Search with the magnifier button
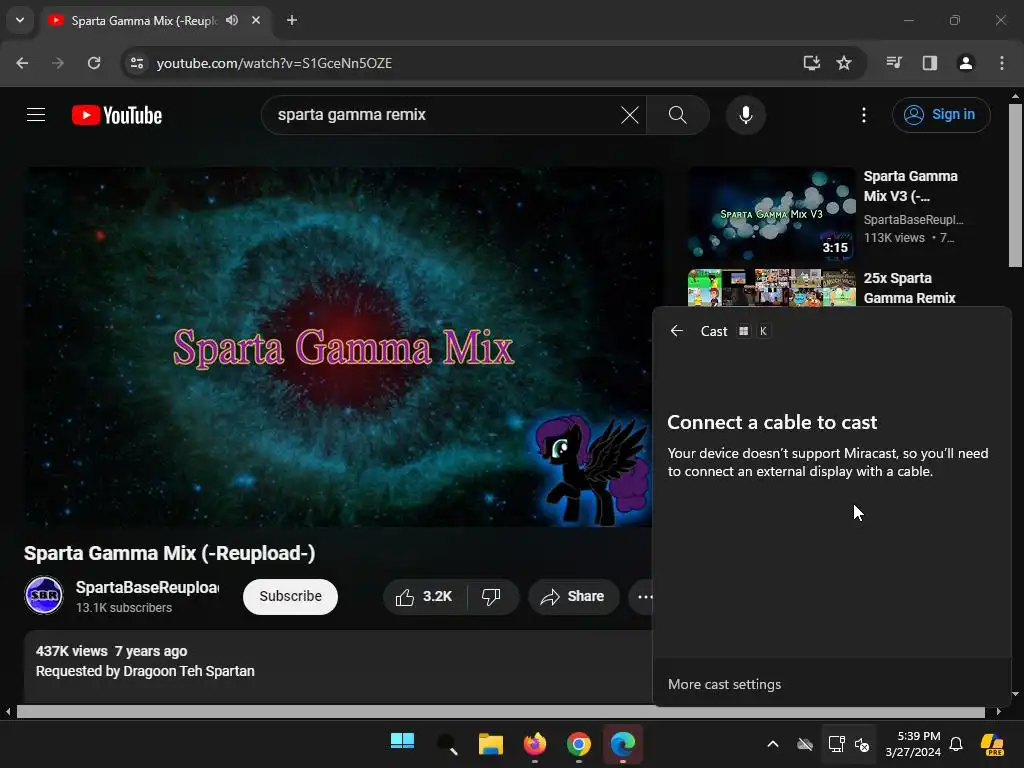This screenshot has height=768, width=1024. pyautogui.click(x=678, y=115)
